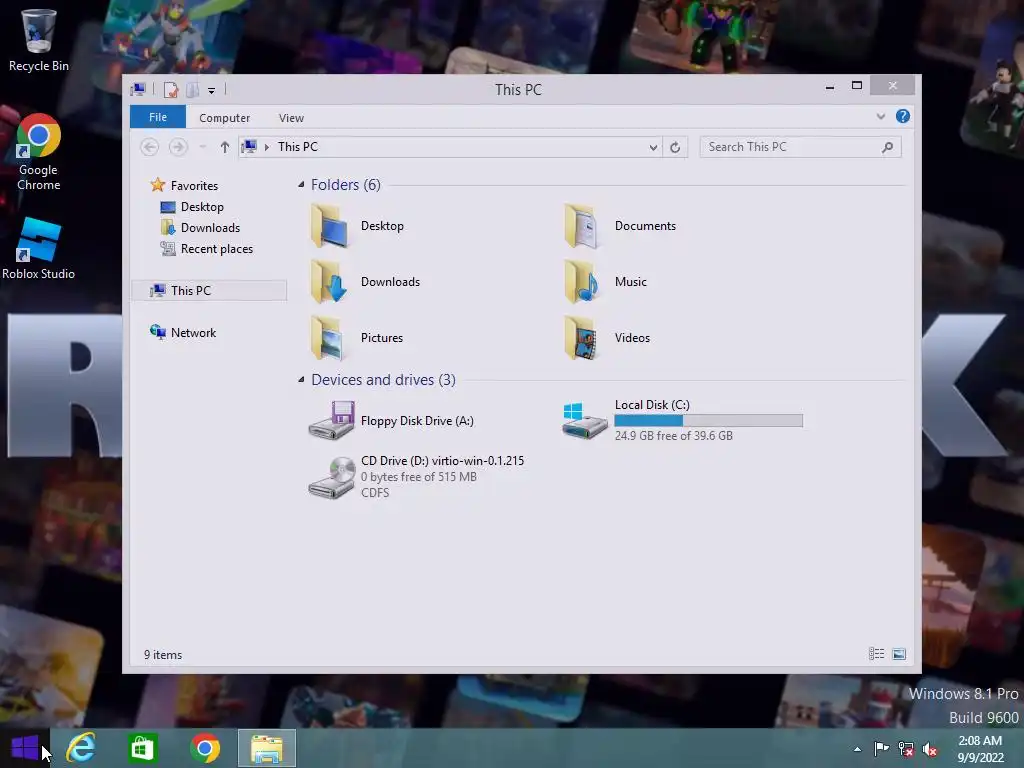Open the Windows Store taskbar icon
Screen dimensions: 1024x768
pyautogui.click(x=142, y=748)
